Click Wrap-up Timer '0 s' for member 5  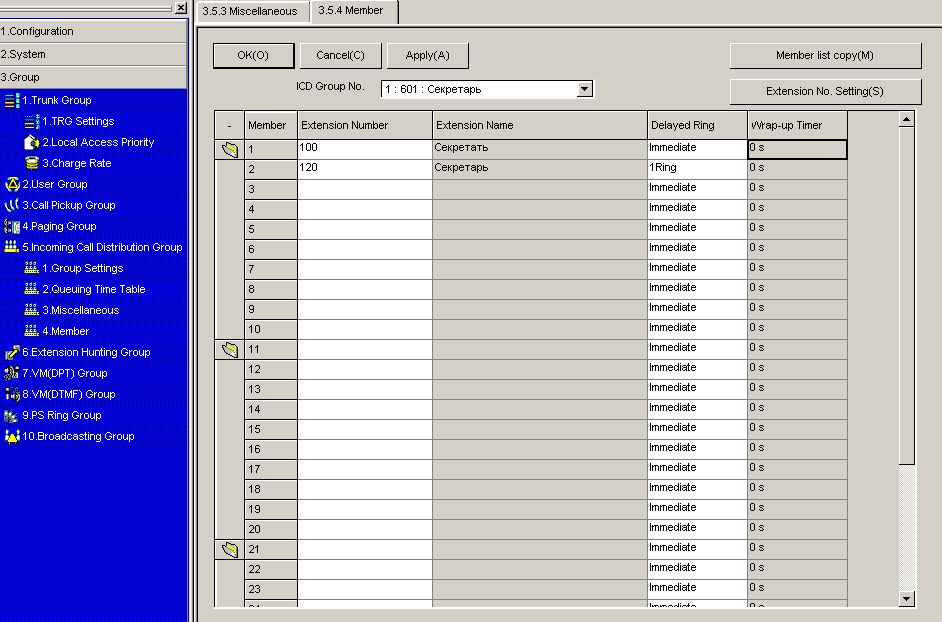pyautogui.click(x=797, y=229)
